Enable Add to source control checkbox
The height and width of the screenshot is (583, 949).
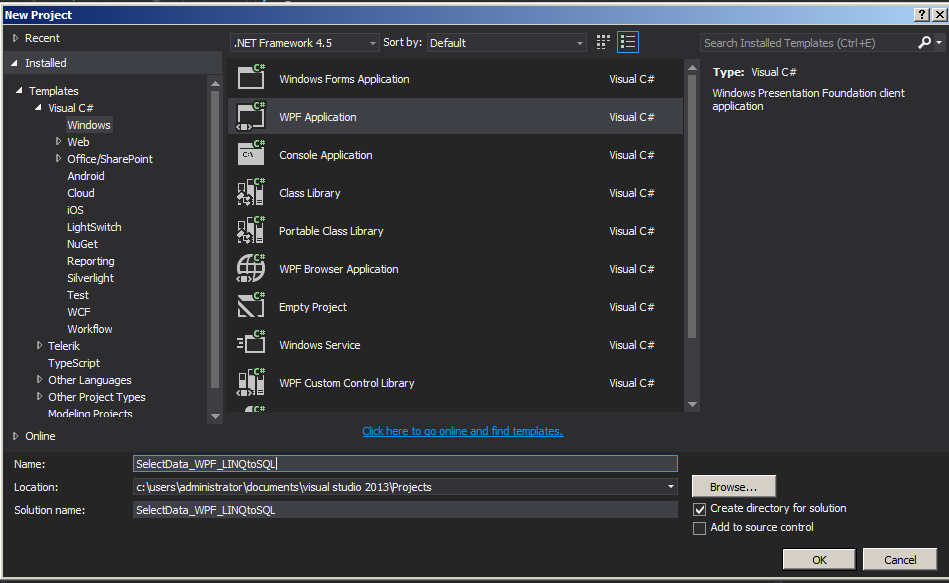[x=700, y=528]
